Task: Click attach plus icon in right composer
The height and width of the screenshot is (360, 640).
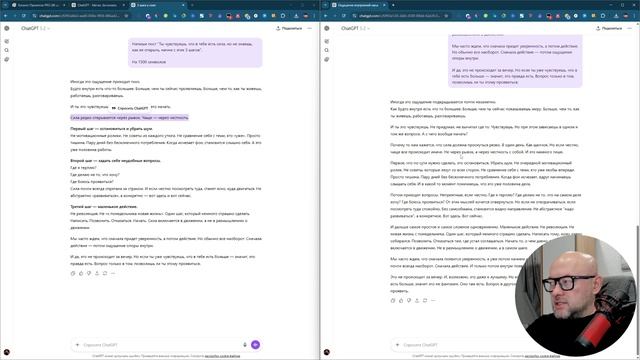Action: point(398,345)
